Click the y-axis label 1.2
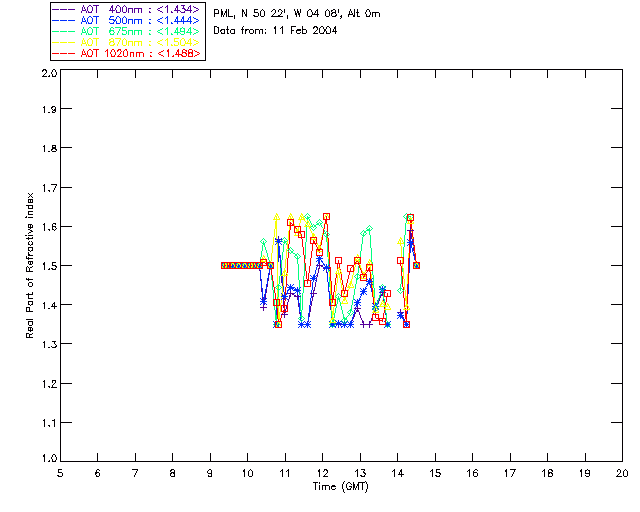Viewport: 640px width, 512px height. 49,384
